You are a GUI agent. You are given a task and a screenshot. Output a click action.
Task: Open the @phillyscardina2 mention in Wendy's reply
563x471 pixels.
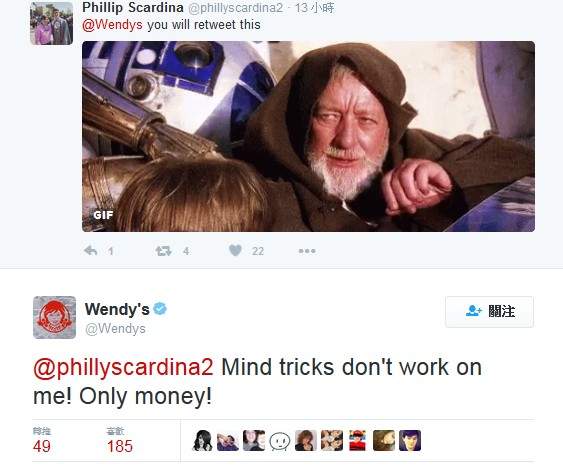(x=124, y=368)
